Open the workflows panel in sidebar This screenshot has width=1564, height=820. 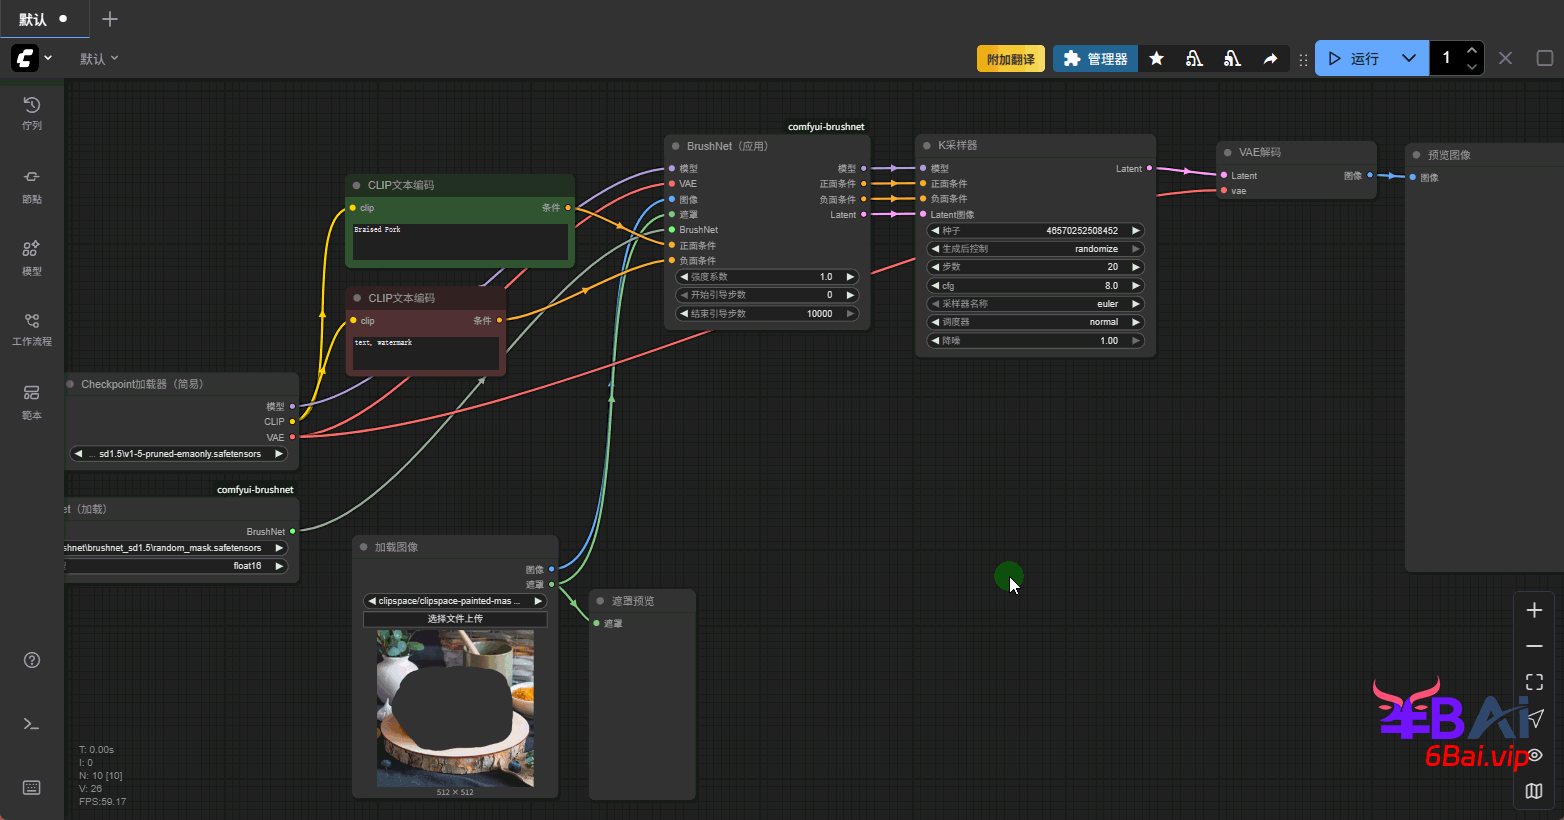pos(32,328)
